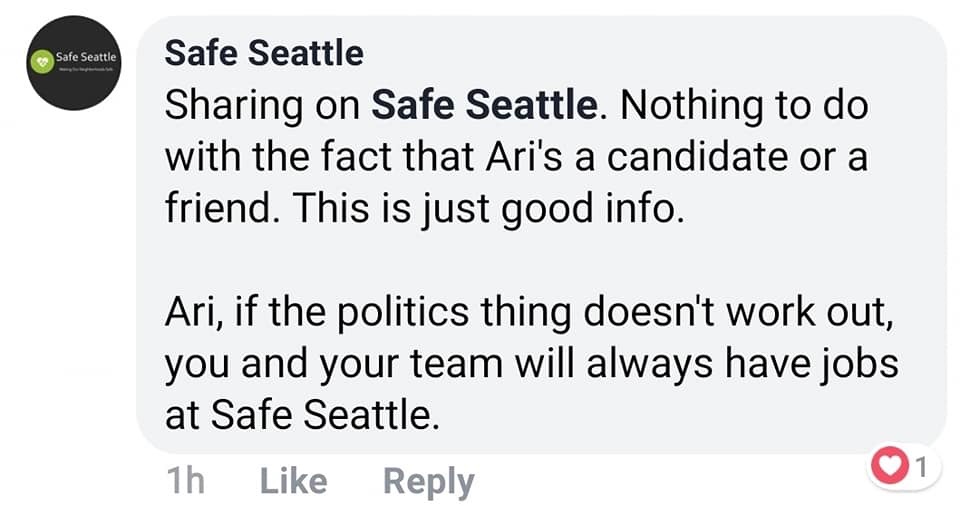The height and width of the screenshot is (506, 960).
Task: Click the green heart logo in avatar
Action: [x=42, y=61]
